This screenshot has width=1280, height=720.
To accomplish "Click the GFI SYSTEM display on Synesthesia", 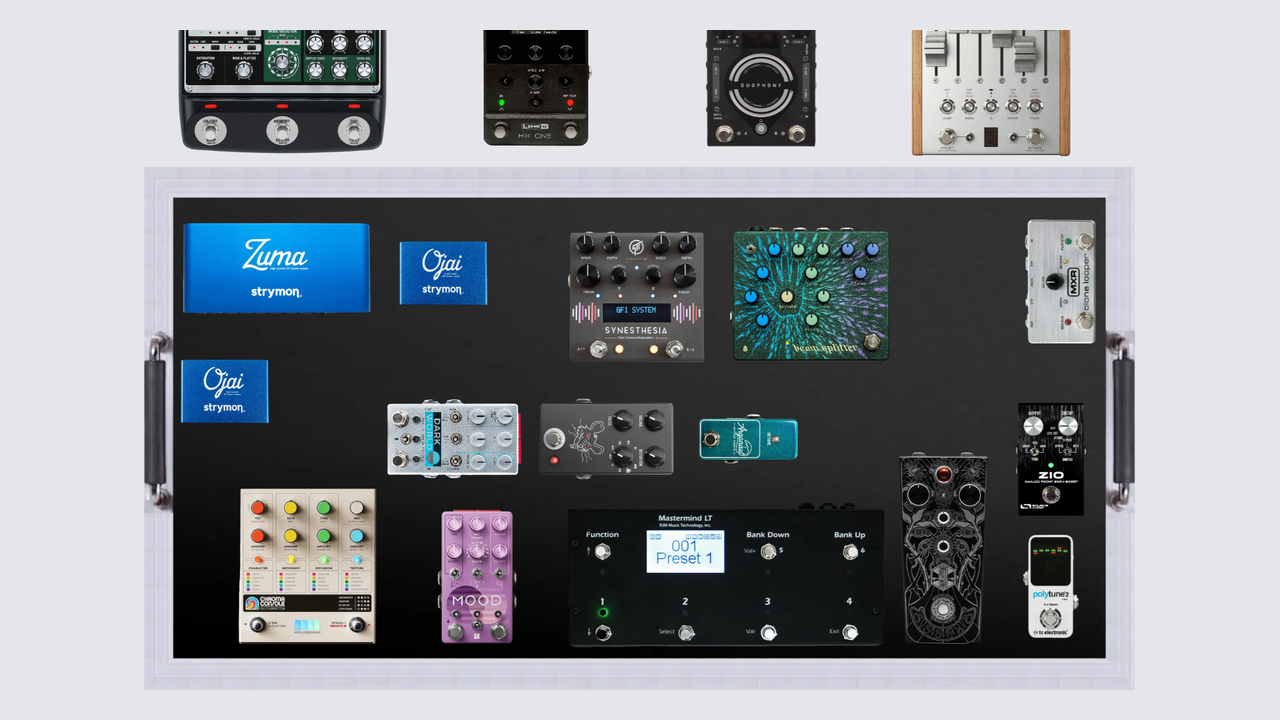I will pyautogui.click(x=636, y=313).
